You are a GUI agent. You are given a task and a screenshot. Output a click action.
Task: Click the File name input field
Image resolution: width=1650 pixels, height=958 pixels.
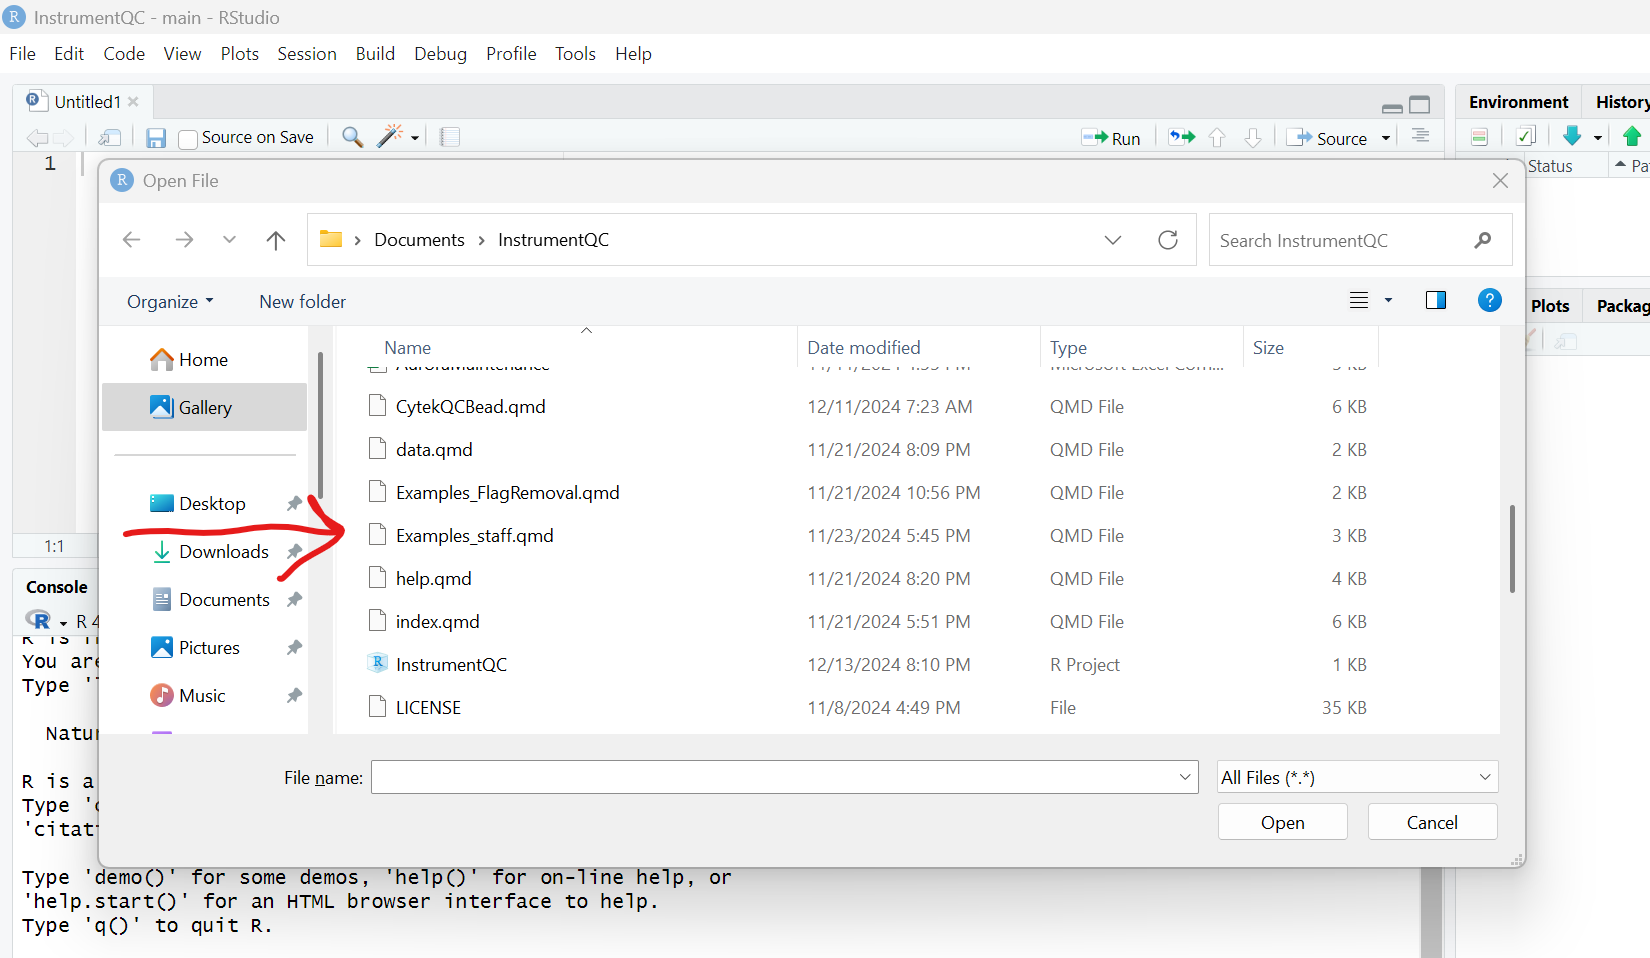click(775, 777)
